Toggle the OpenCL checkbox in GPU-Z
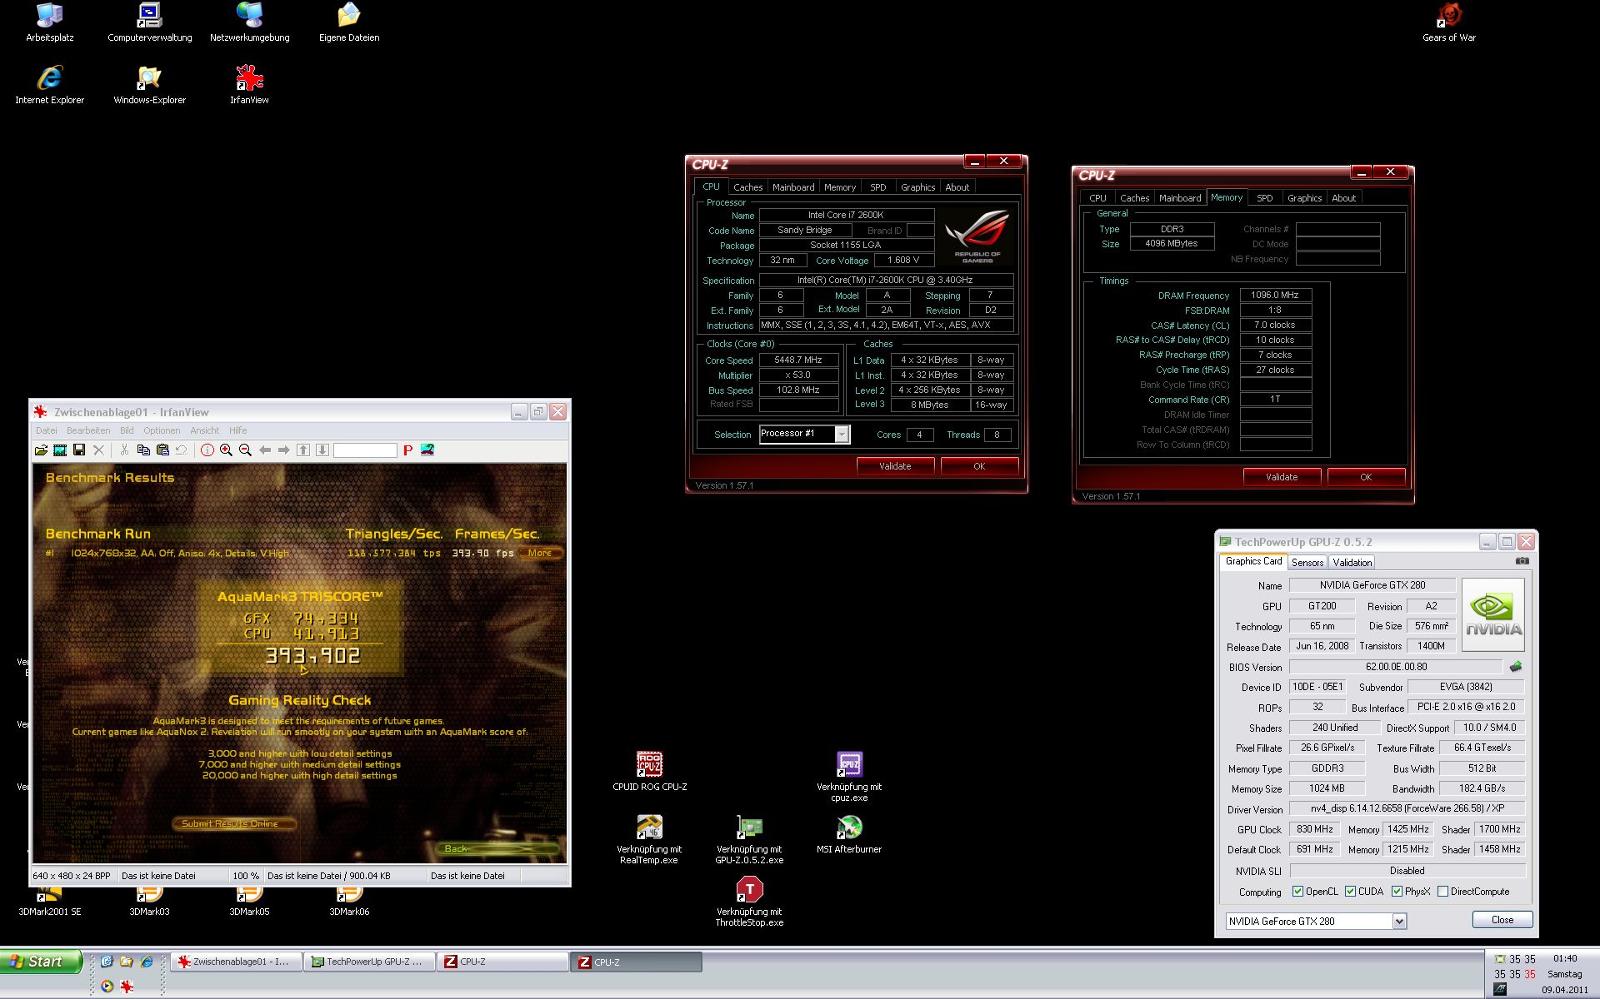 1298,891
